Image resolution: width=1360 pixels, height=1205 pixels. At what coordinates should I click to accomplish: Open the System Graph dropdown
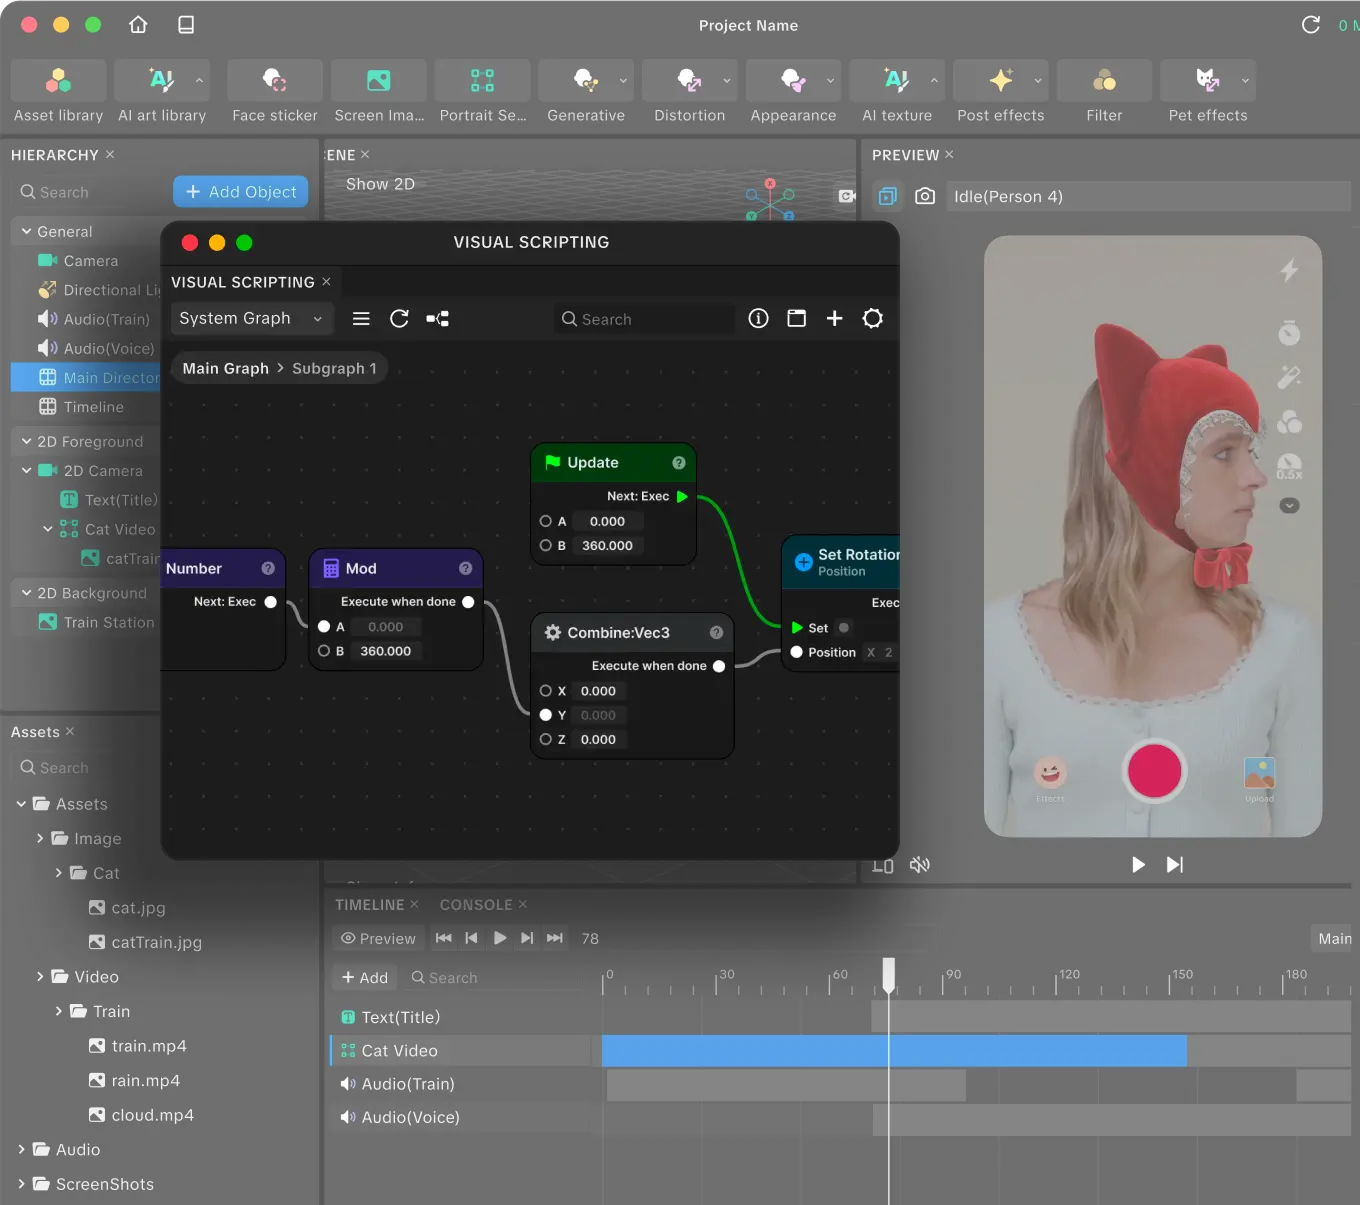[x=251, y=319]
